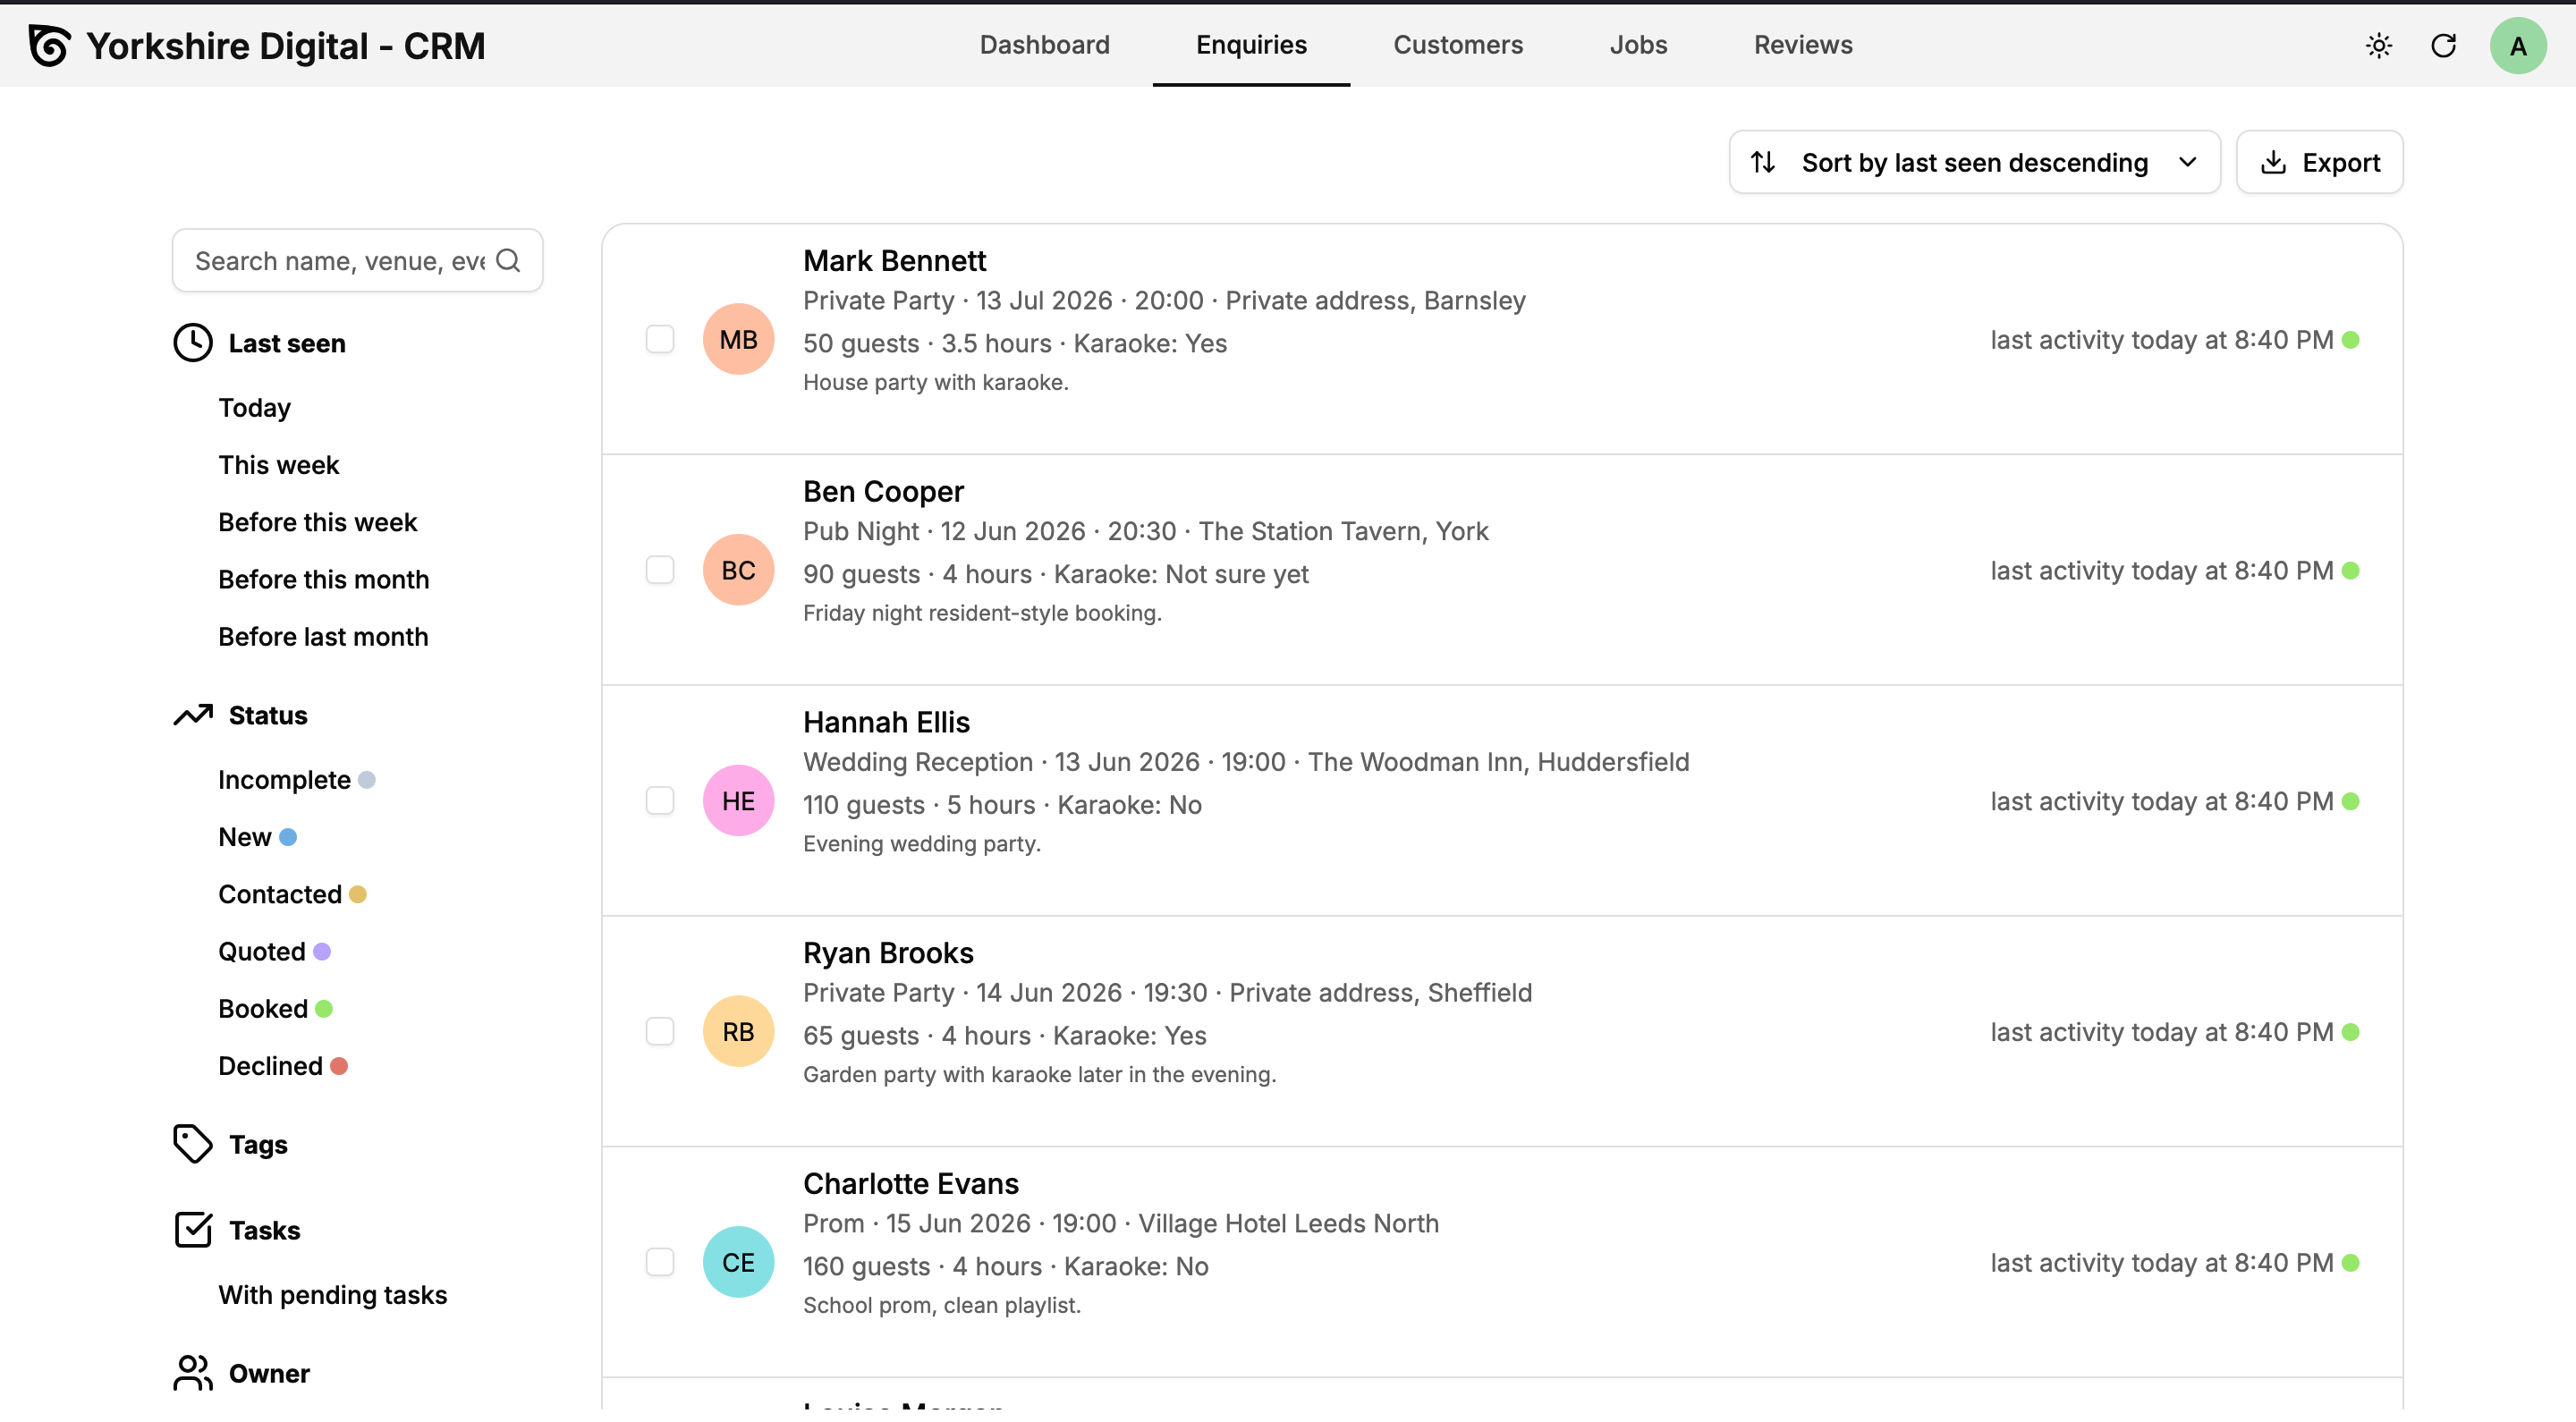Image resolution: width=2576 pixels, height=1422 pixels.
Task: Click the Owner people icon
Action: click(x=193, y=1373)
